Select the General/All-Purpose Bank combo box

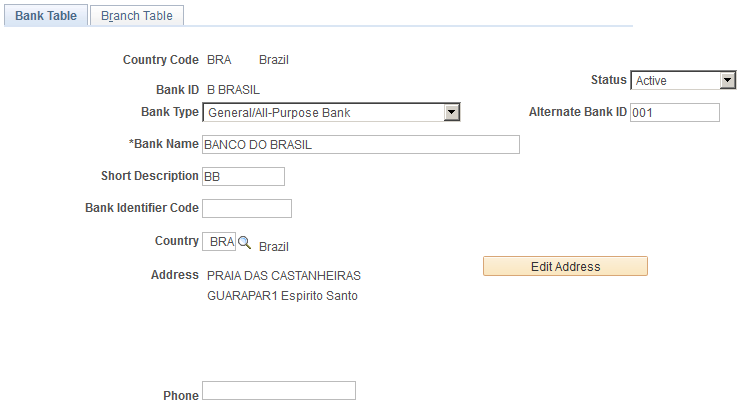click(331, 113)
